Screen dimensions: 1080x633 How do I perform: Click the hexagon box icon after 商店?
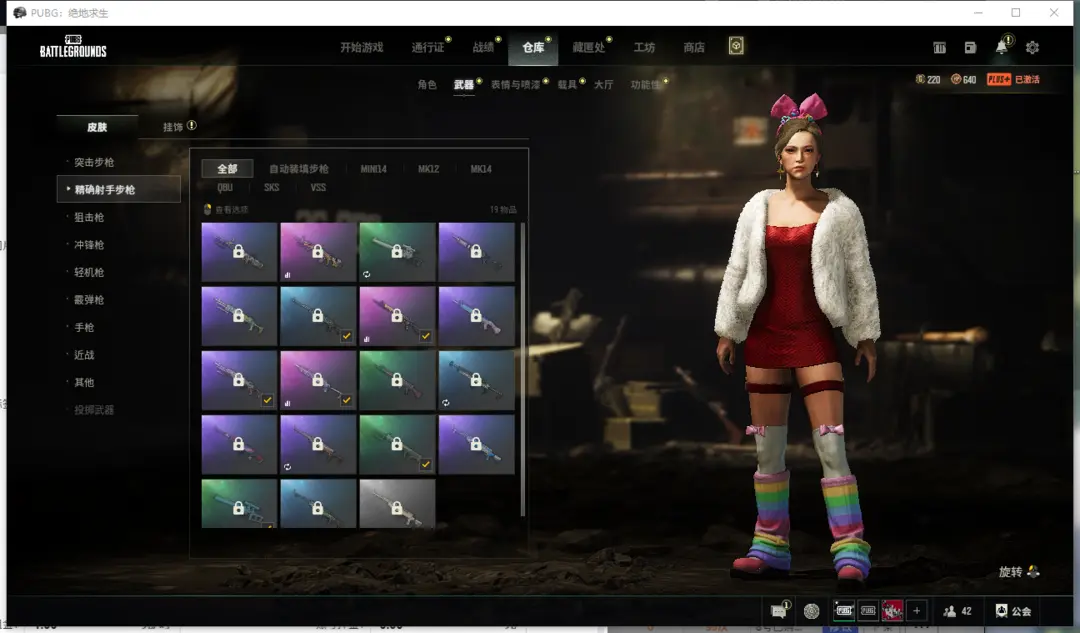click(x=736, y=46)
